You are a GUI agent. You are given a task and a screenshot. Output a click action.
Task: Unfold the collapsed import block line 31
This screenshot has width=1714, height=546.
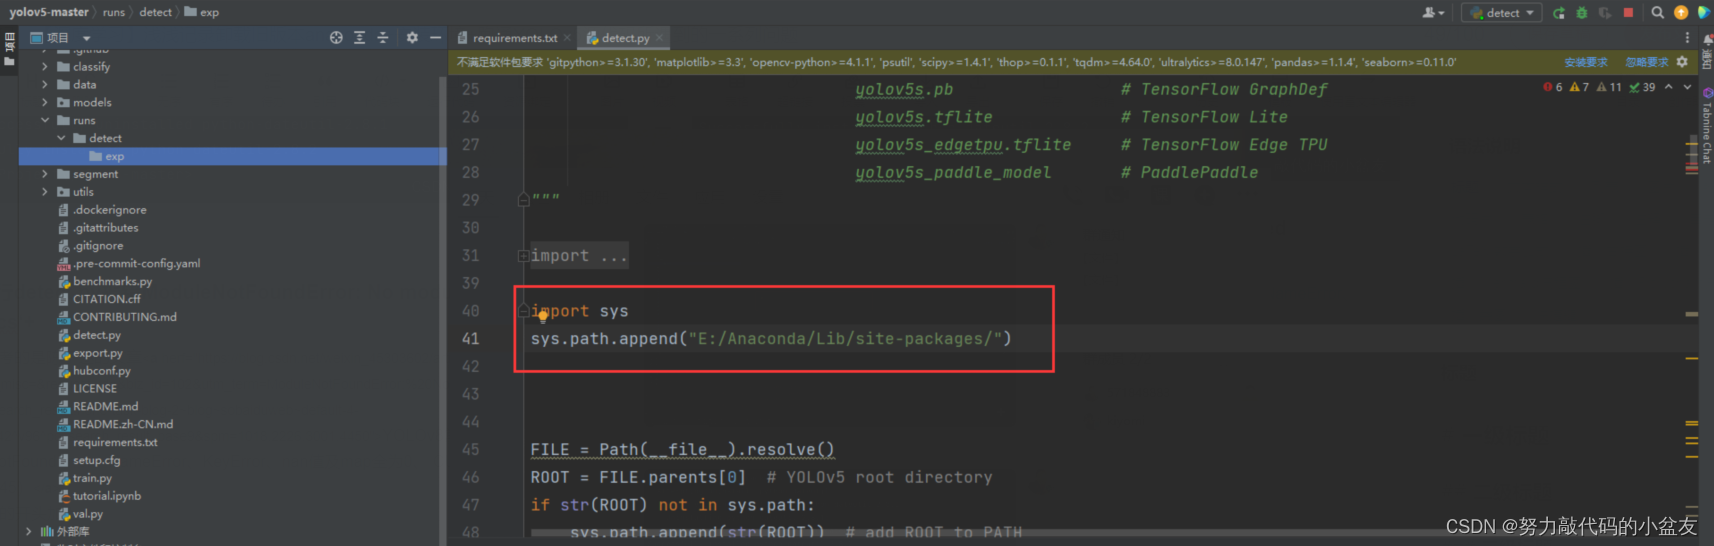[x=523, y=256]
